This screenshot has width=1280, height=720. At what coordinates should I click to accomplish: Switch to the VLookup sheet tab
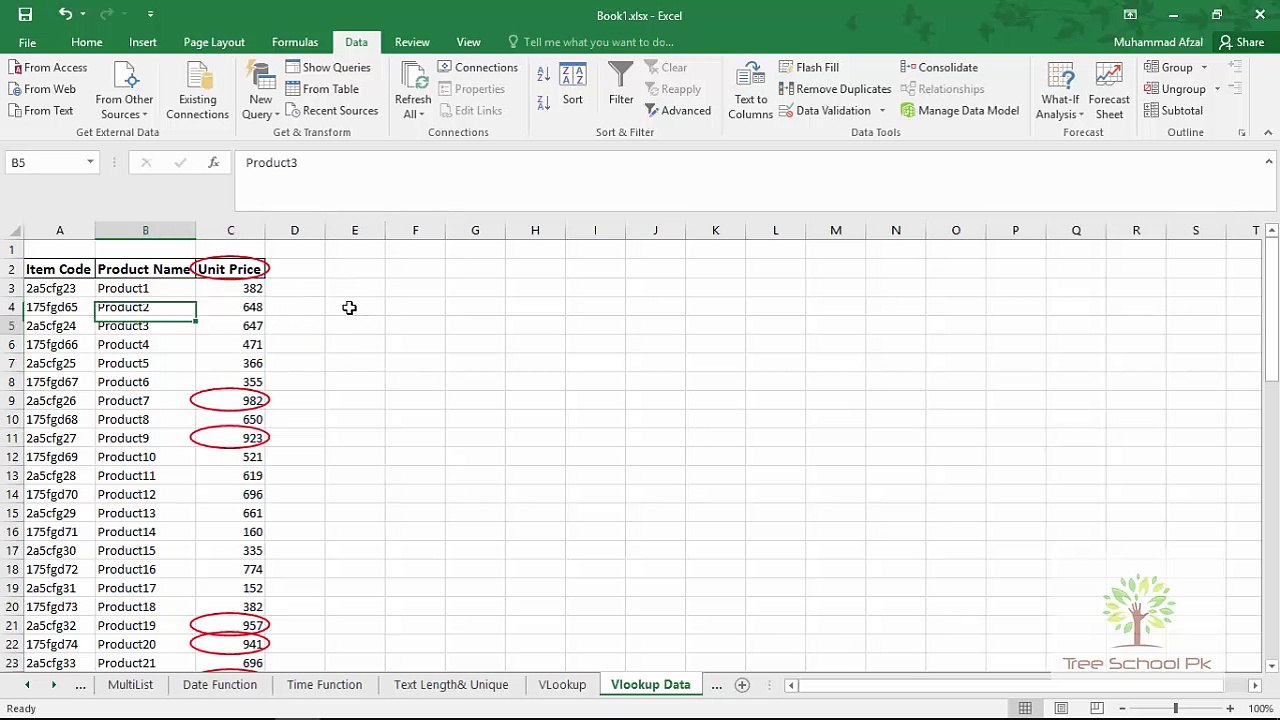562,685
